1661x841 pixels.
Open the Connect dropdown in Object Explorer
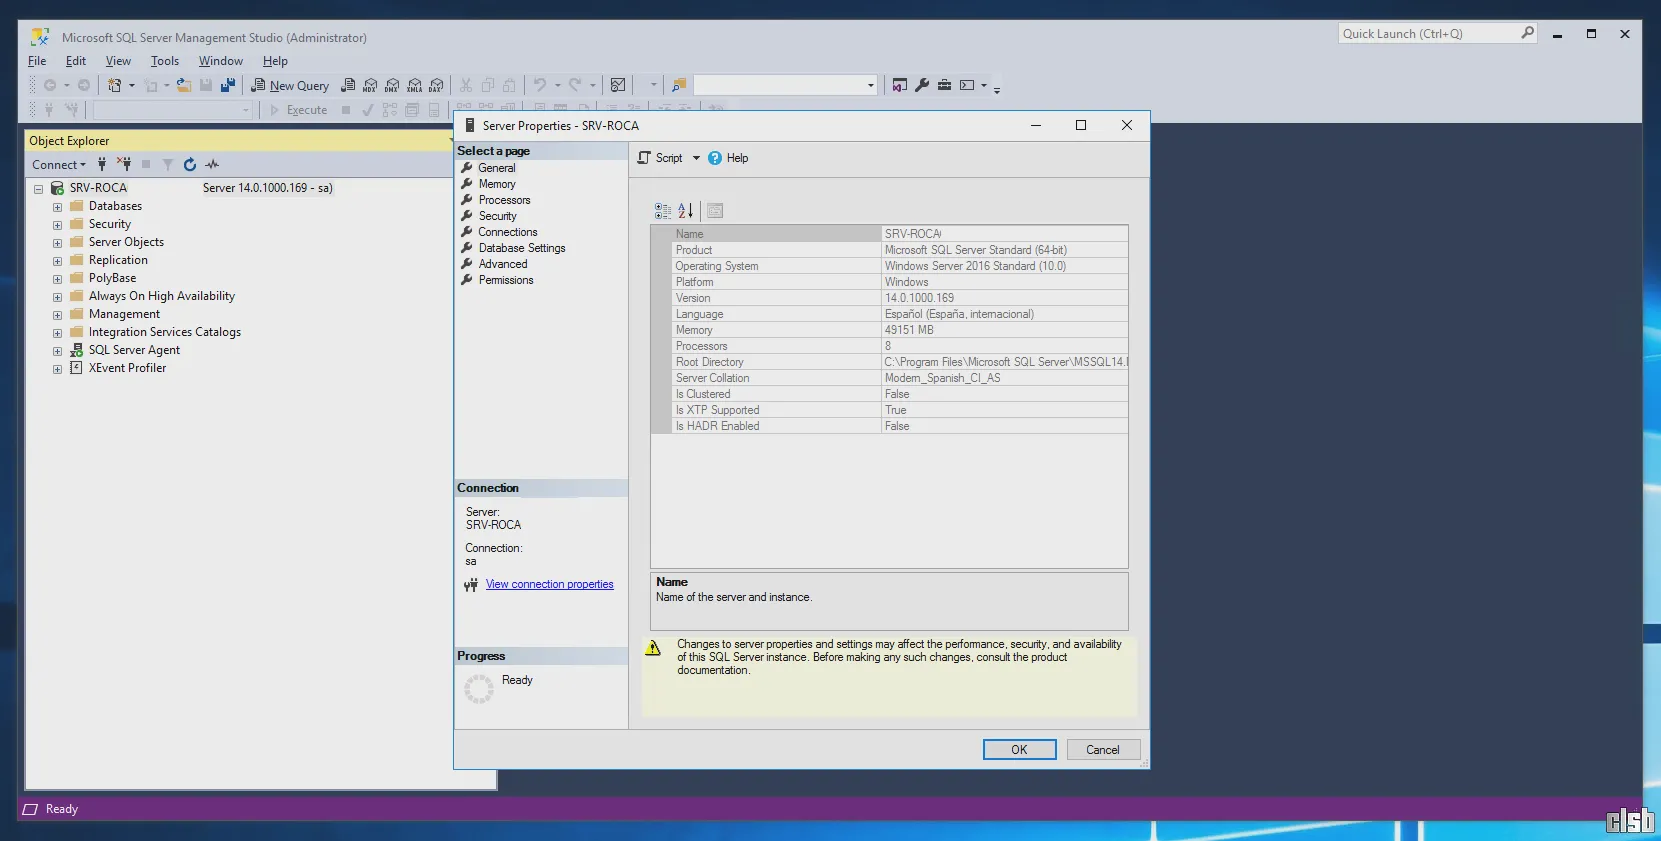59,165
